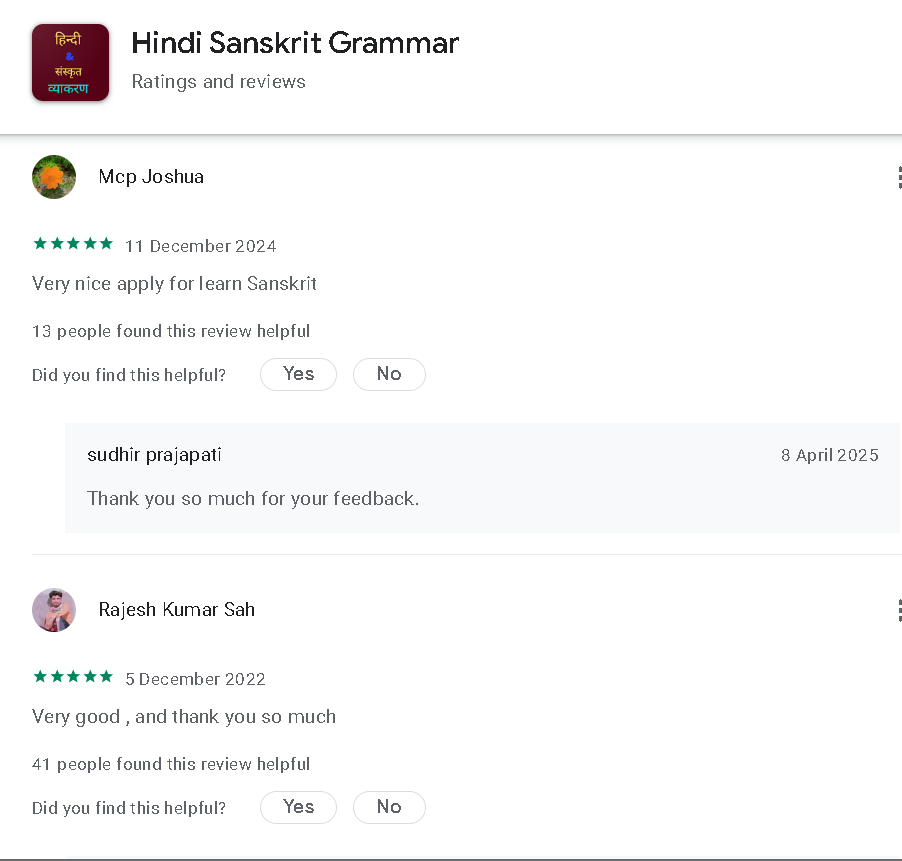Click developer name sudhir prajapati in reply

(154, 455)
